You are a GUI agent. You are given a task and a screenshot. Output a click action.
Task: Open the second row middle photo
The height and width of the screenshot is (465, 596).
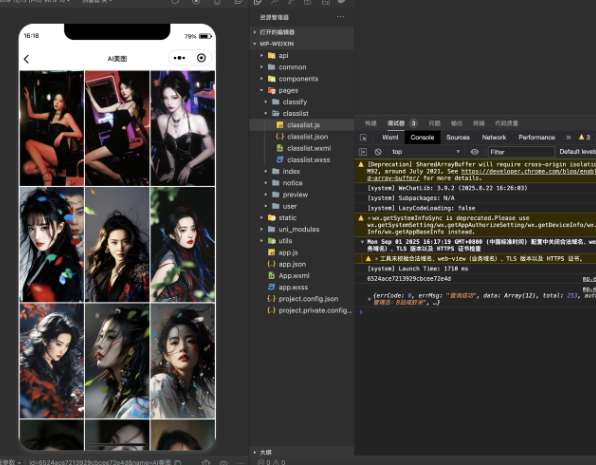(x=117, y=244)
